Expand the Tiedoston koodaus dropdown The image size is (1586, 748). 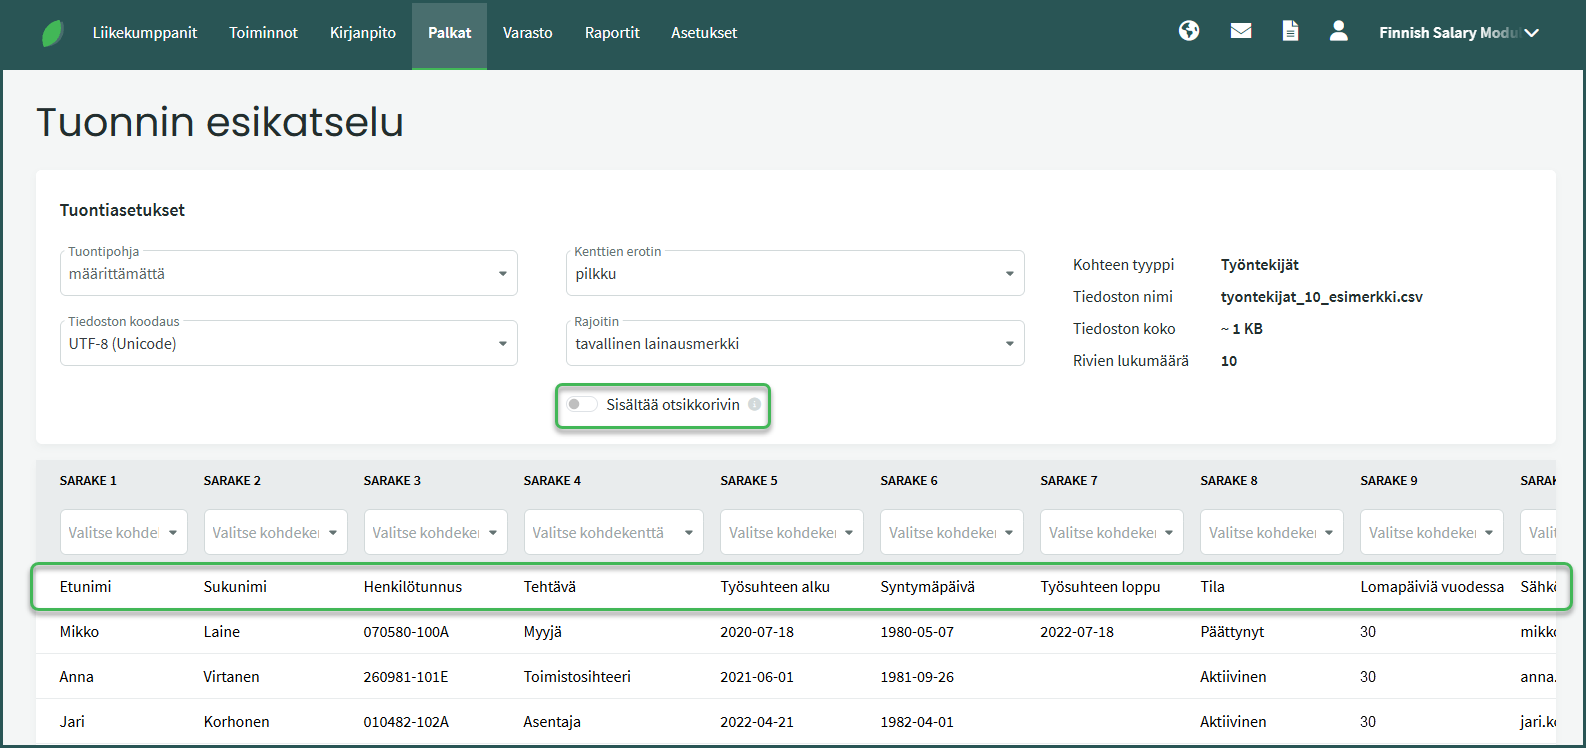[x=288, y=343]
